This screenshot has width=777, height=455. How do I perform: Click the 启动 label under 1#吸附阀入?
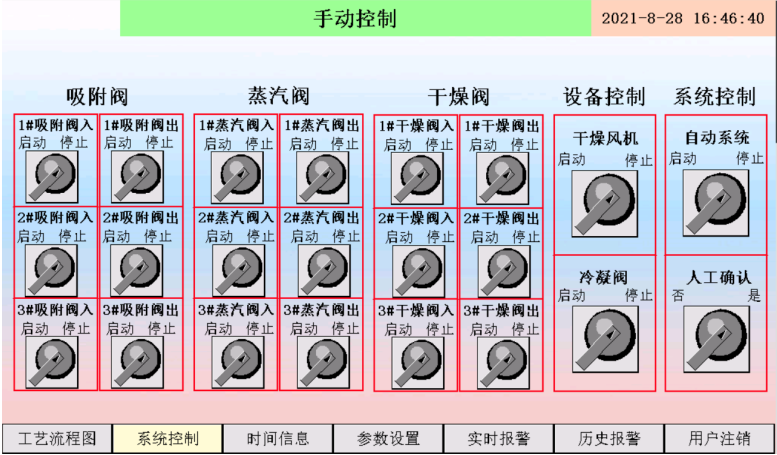click(33, 143)
